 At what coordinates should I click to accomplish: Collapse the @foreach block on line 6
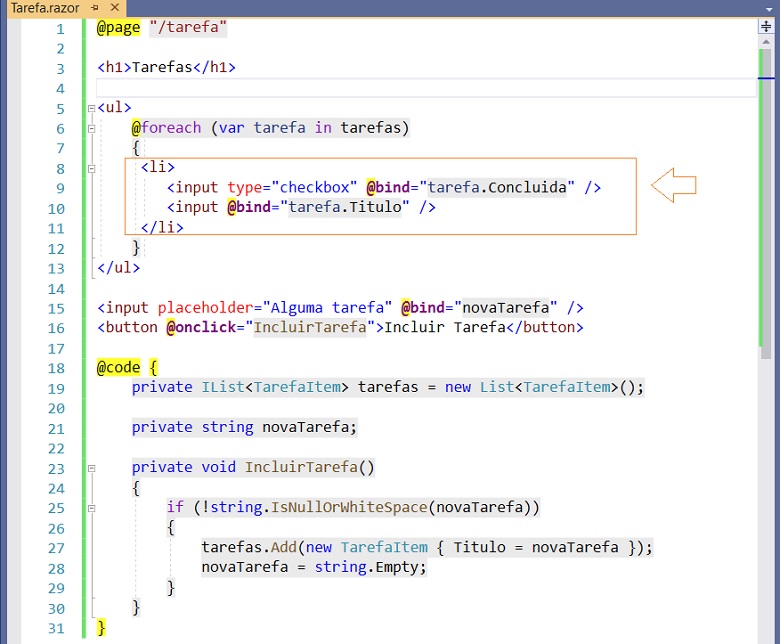[x=92, y=128]
